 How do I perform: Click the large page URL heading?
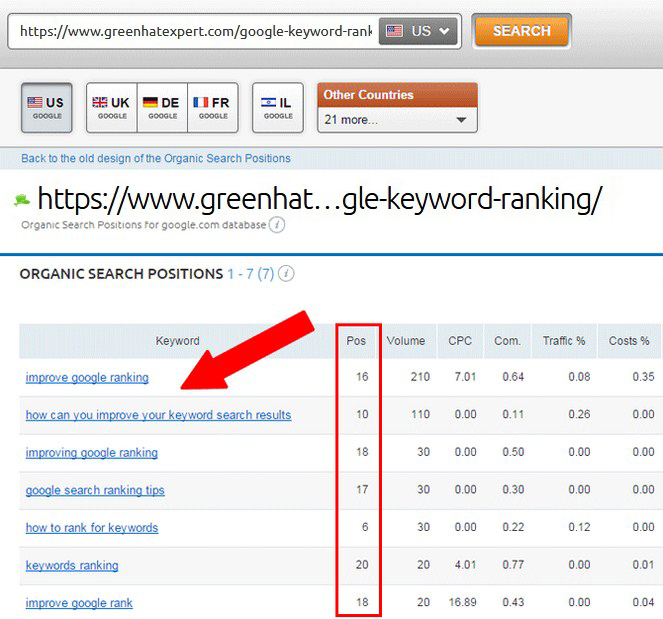click(320, 199)
